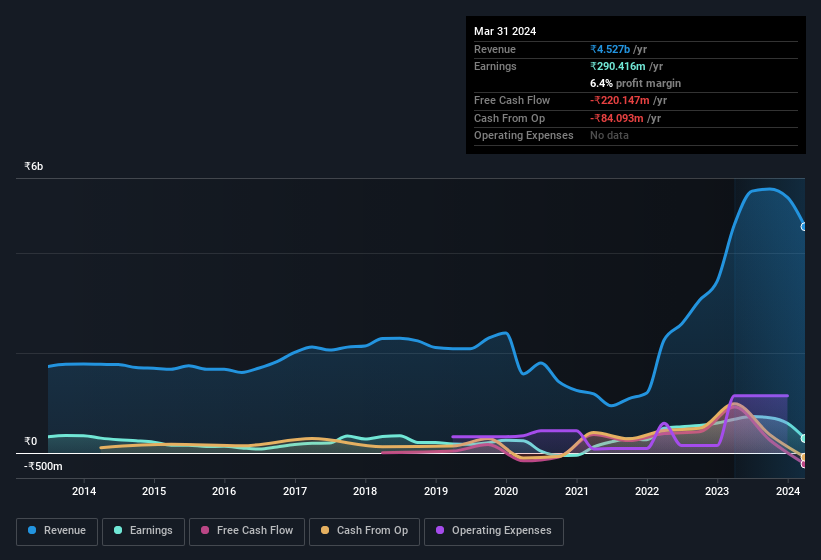Toggle the Free Cash Flow legend button
821x560 pixels.
247,531
